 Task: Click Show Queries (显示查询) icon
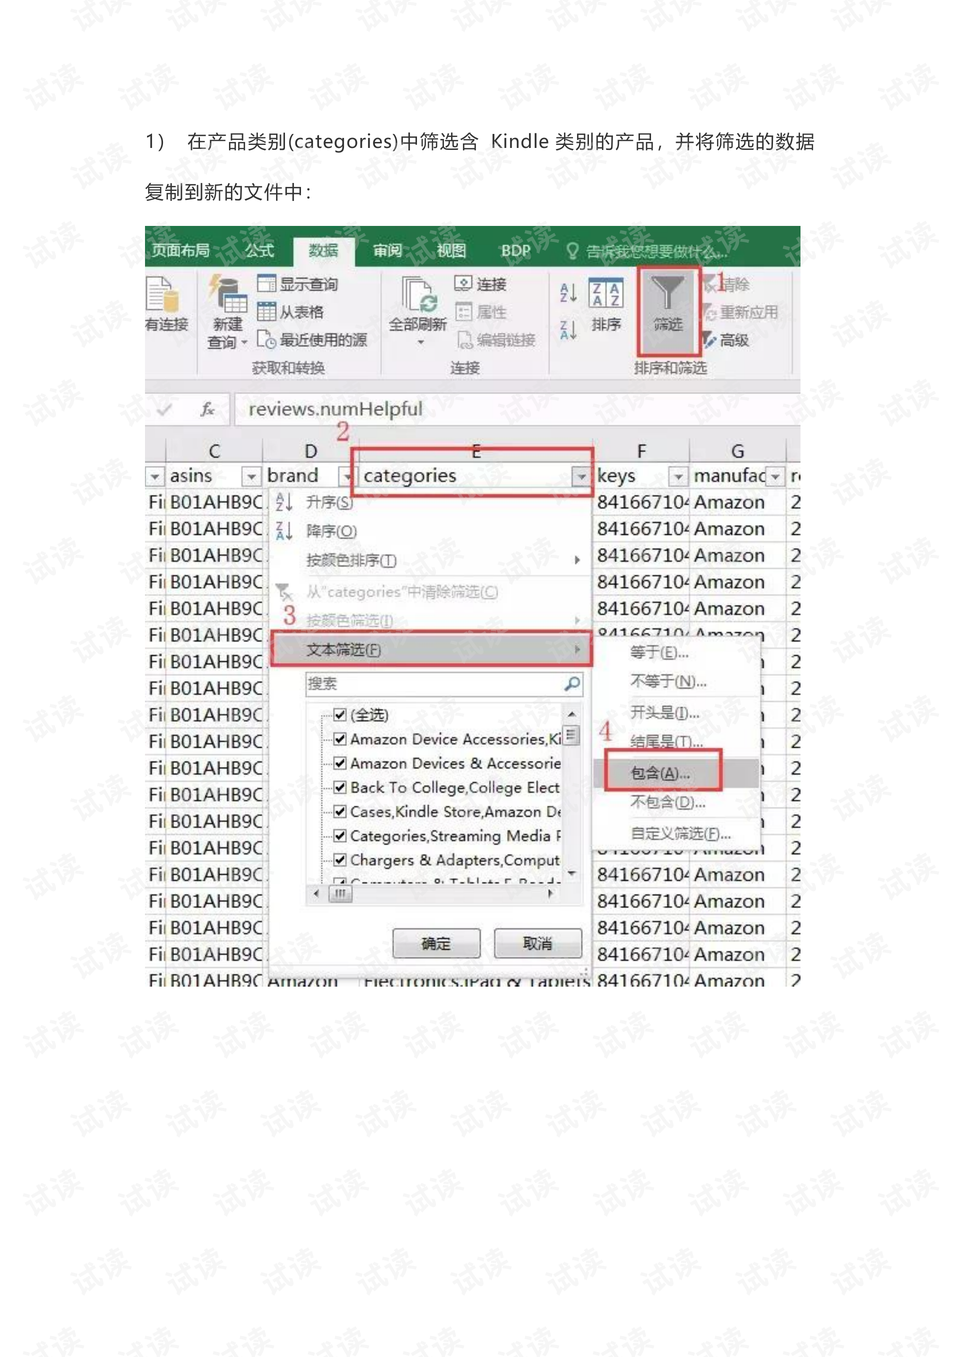click(266, 284)
